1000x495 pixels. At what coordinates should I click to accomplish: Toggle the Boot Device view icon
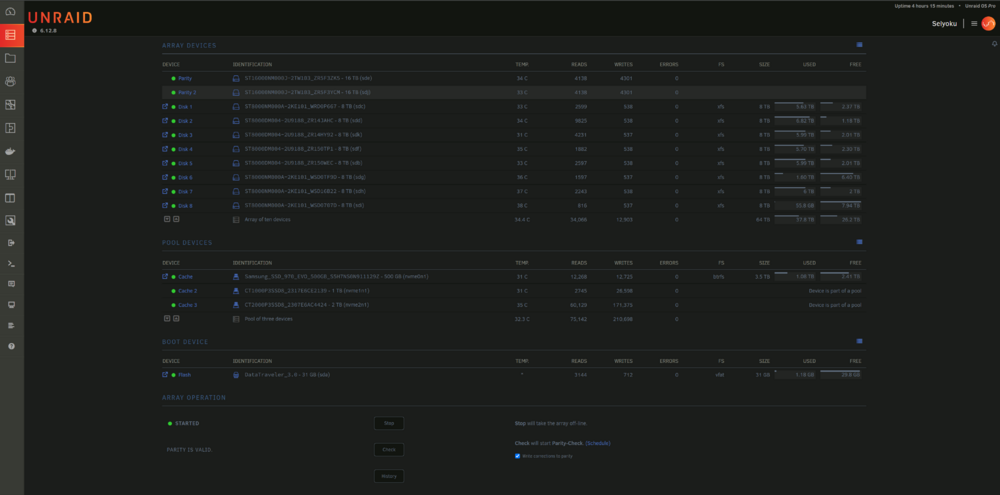click(x=859, y=341)
